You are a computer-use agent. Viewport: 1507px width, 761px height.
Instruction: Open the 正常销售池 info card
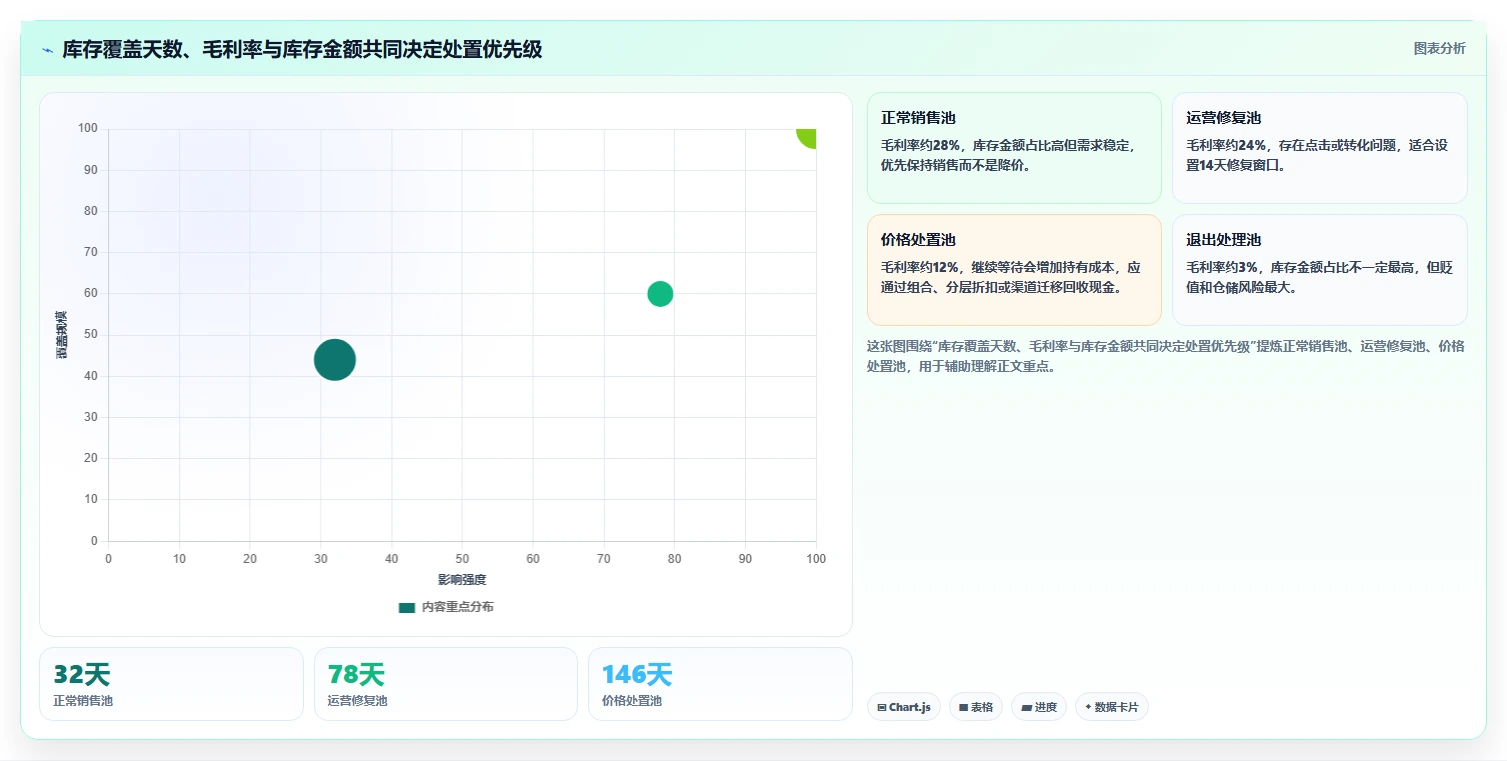(1014, 148)
